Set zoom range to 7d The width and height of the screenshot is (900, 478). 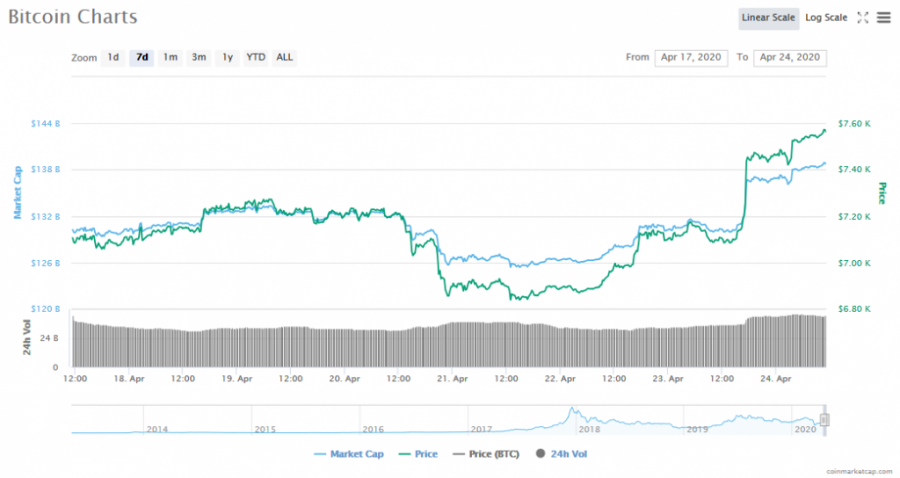(142, 57)
